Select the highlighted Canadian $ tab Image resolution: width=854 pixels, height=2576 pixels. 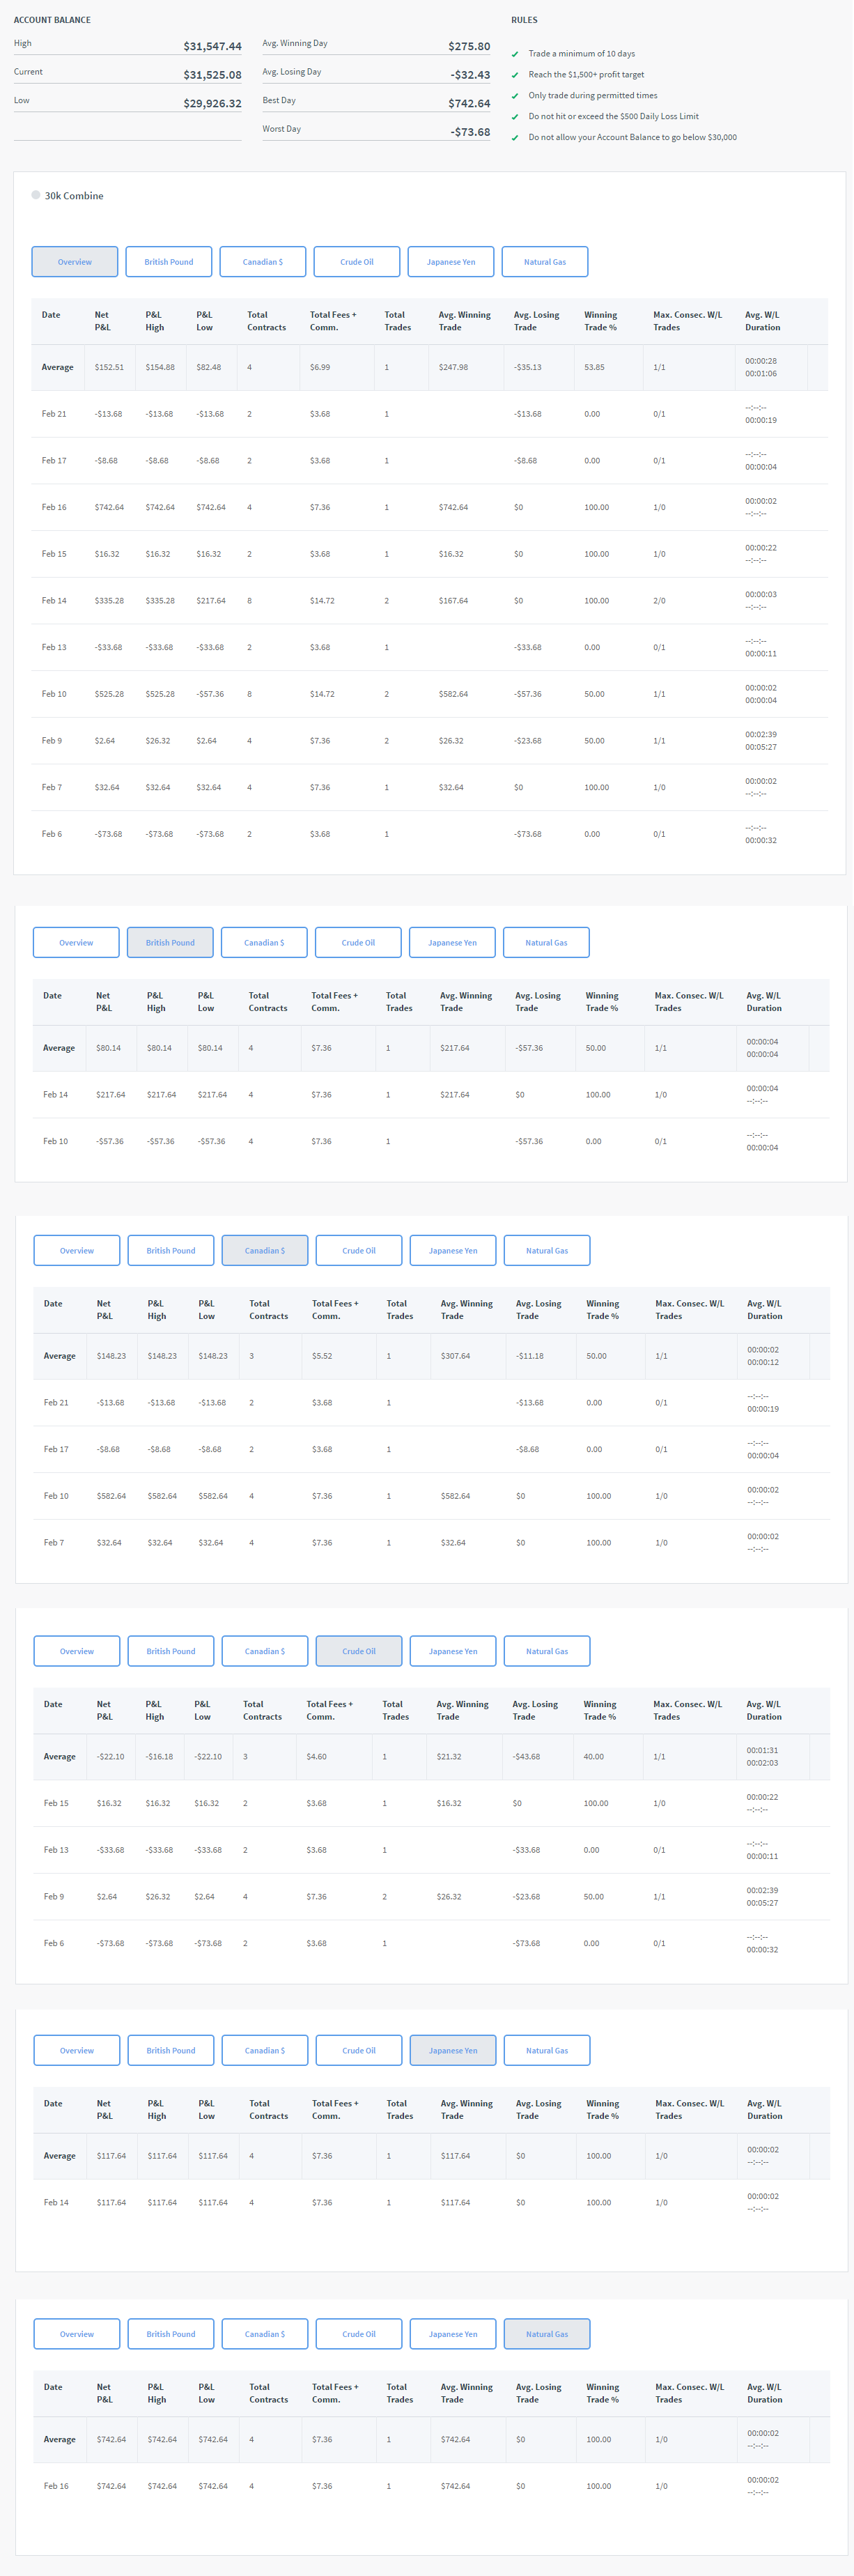tap(265, 1250)
